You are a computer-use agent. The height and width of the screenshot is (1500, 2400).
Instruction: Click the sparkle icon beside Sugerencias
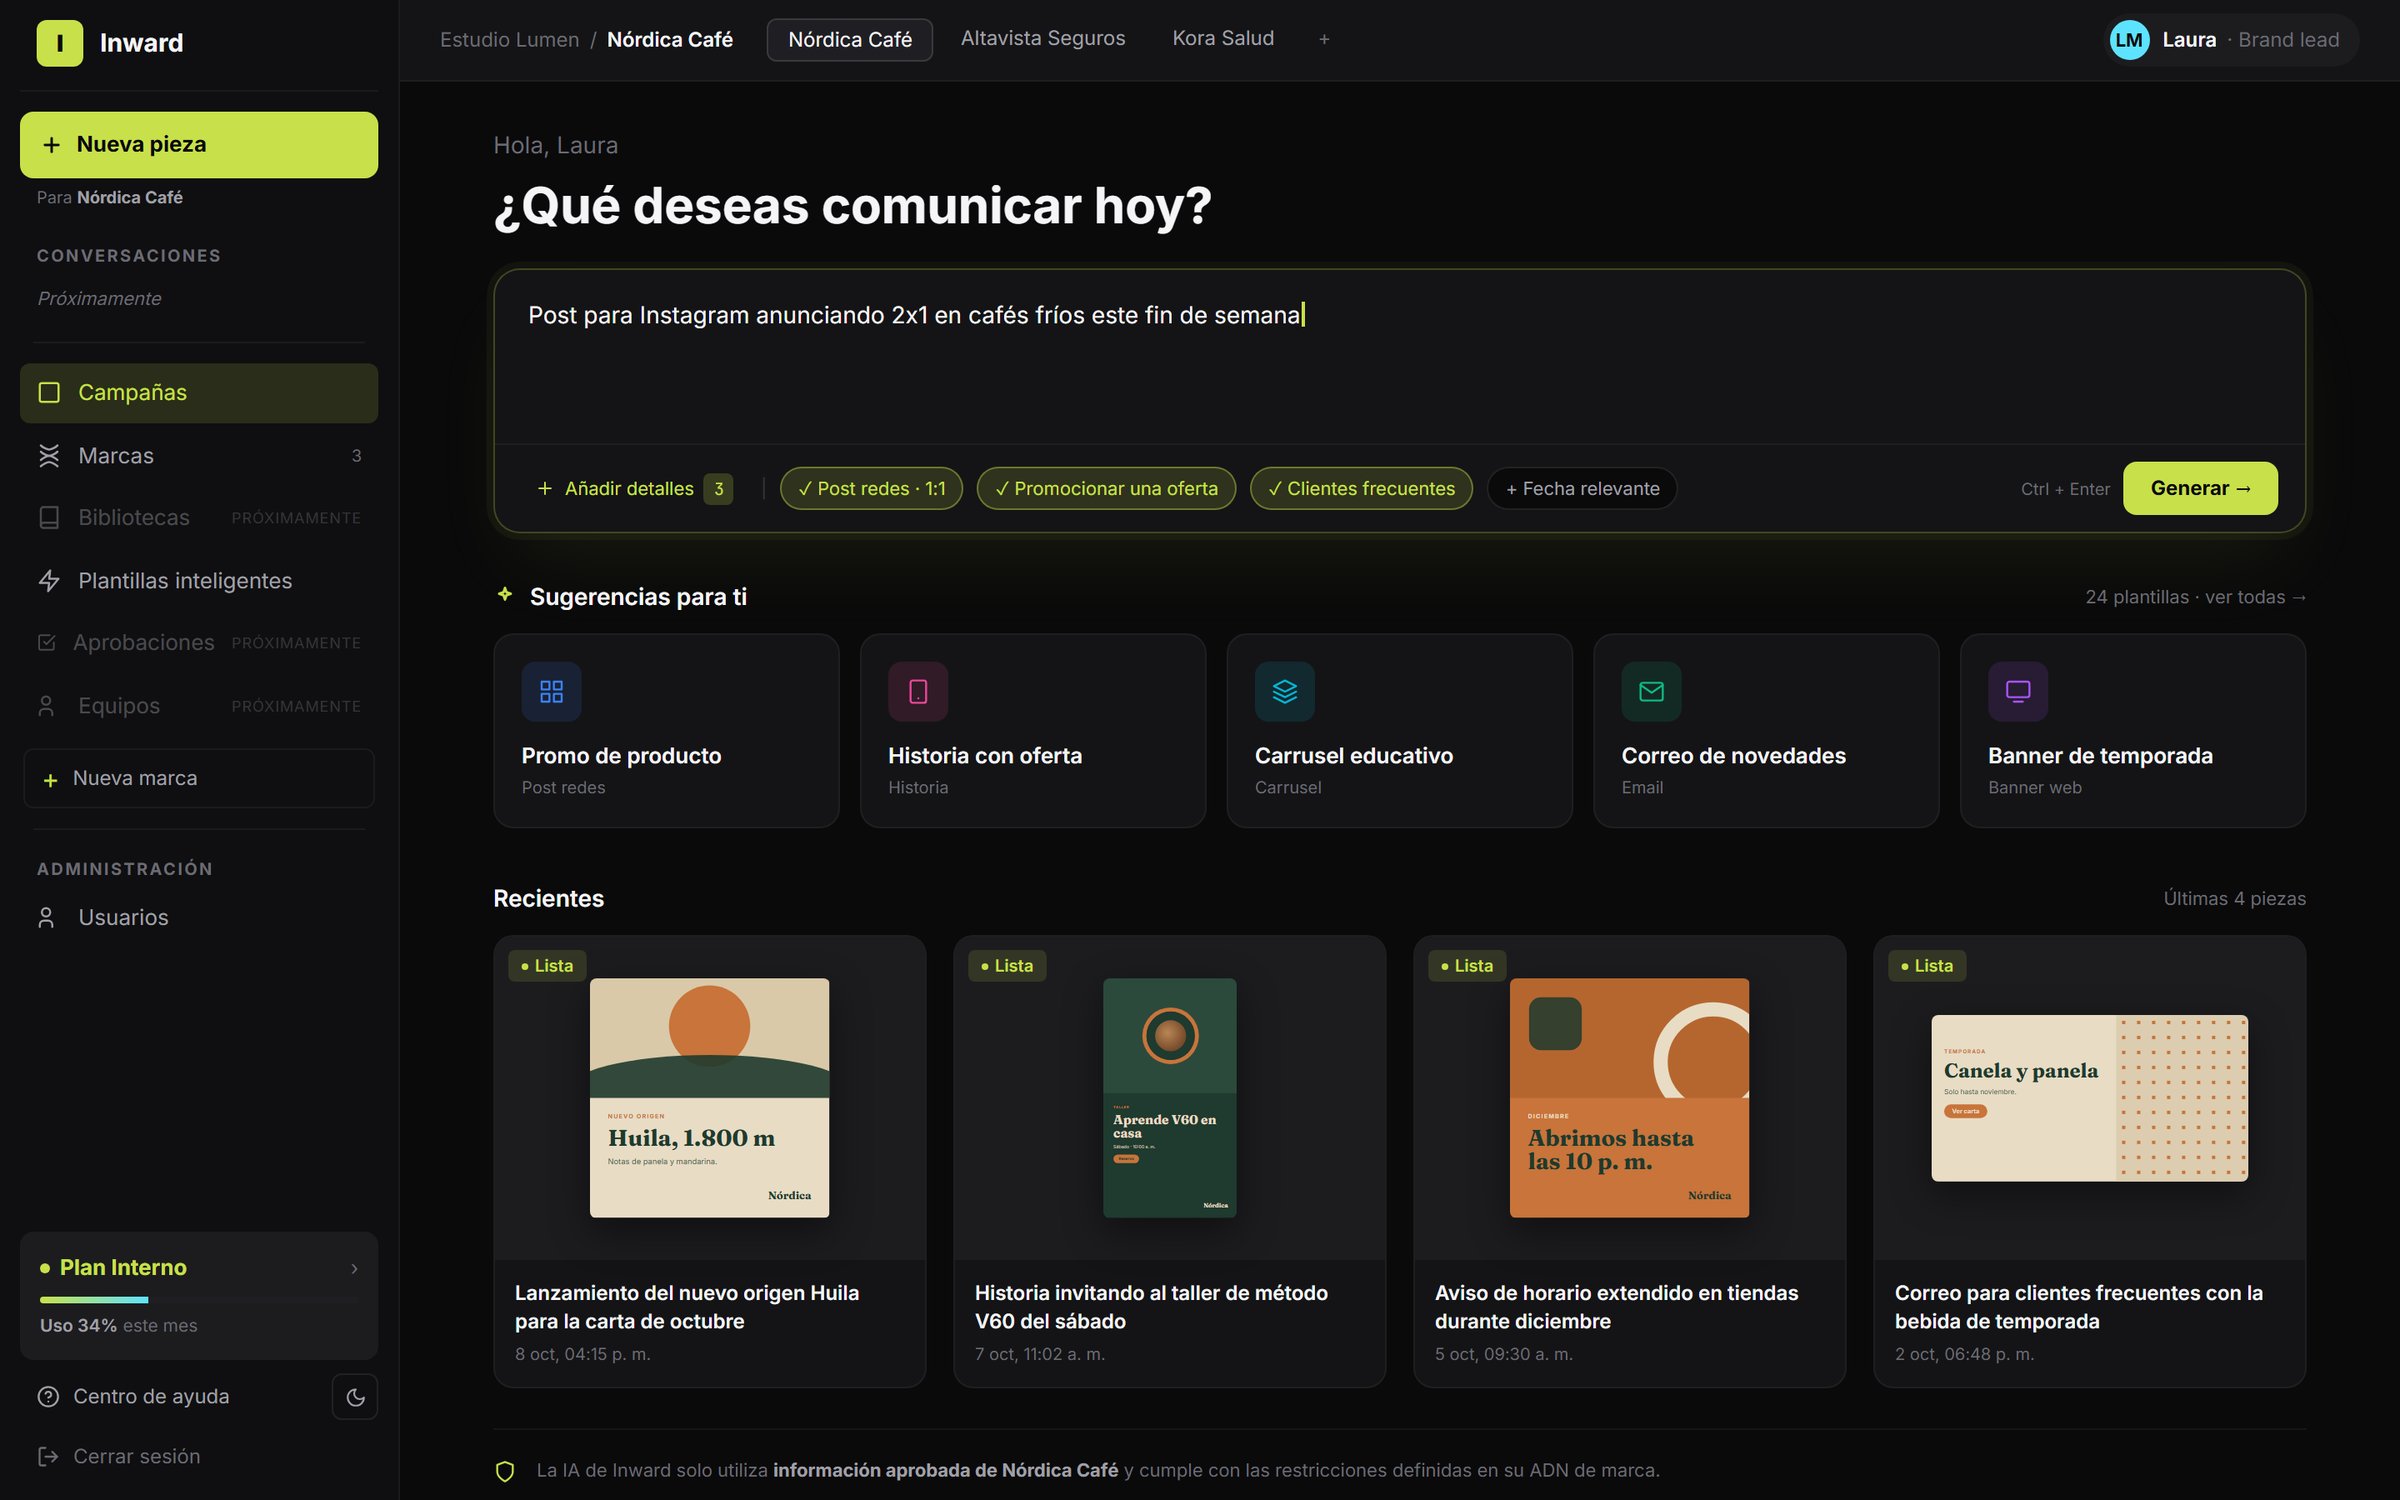[x=505, y=595]
